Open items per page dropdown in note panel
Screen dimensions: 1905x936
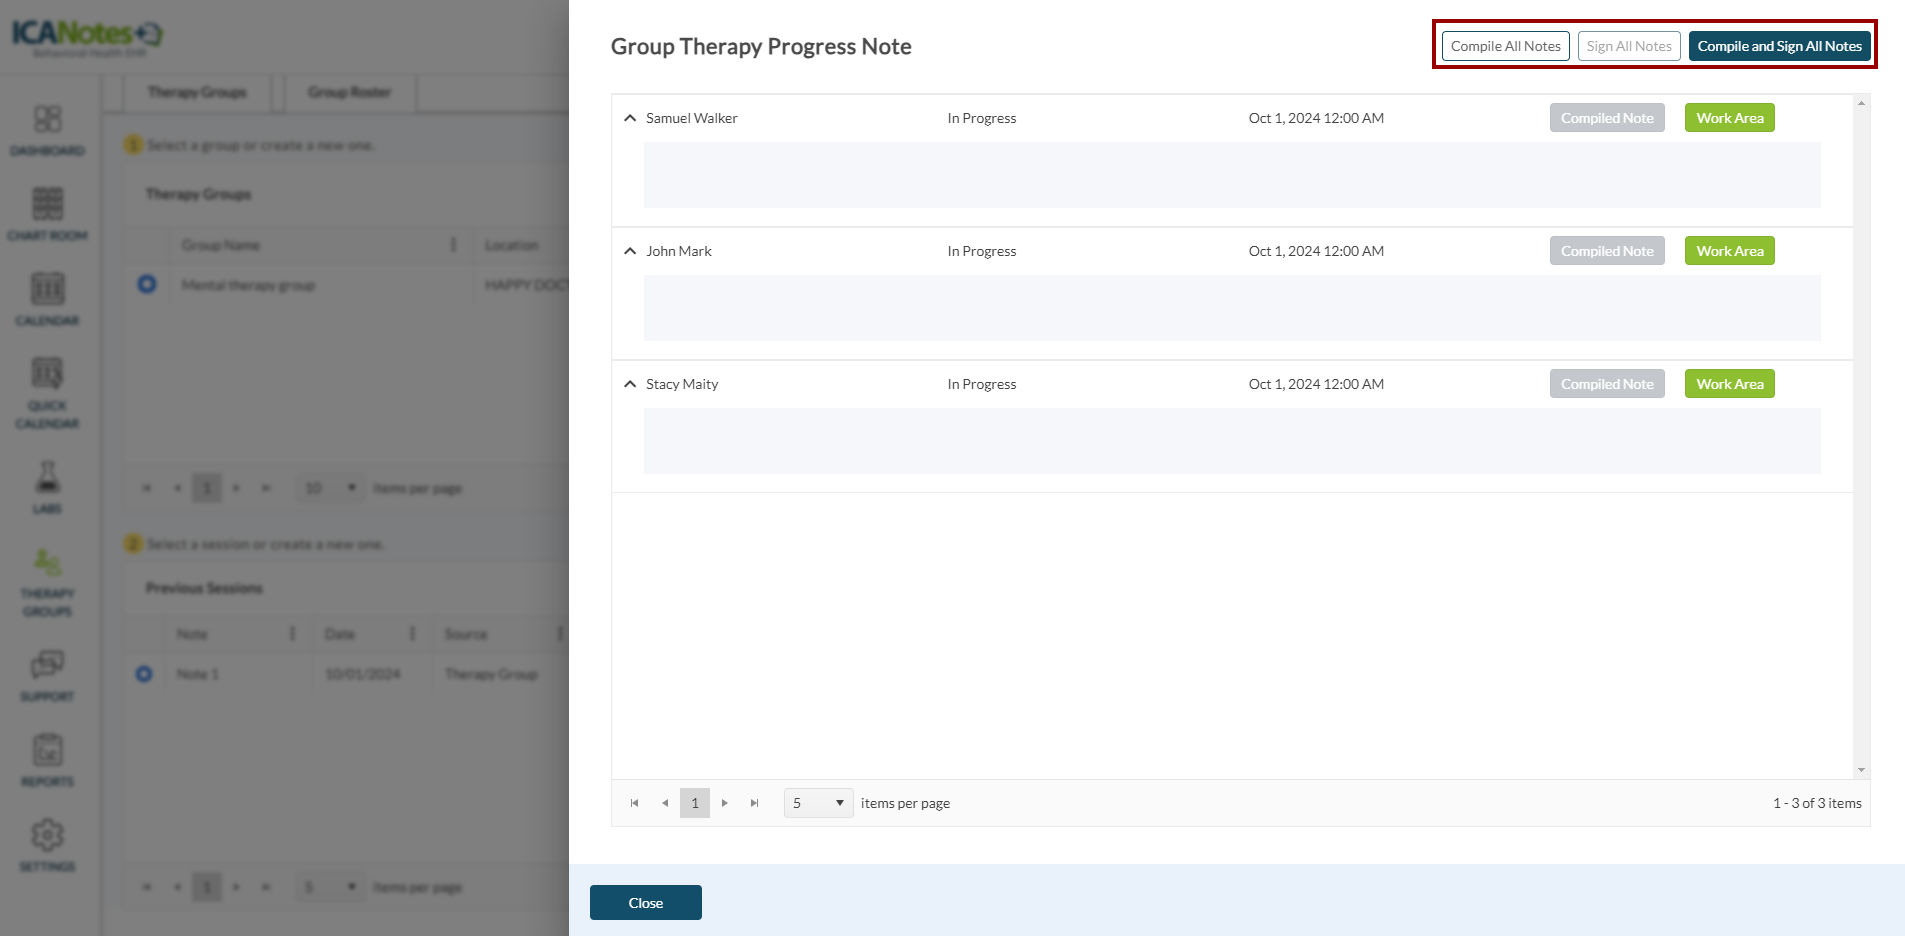(818, 803)
